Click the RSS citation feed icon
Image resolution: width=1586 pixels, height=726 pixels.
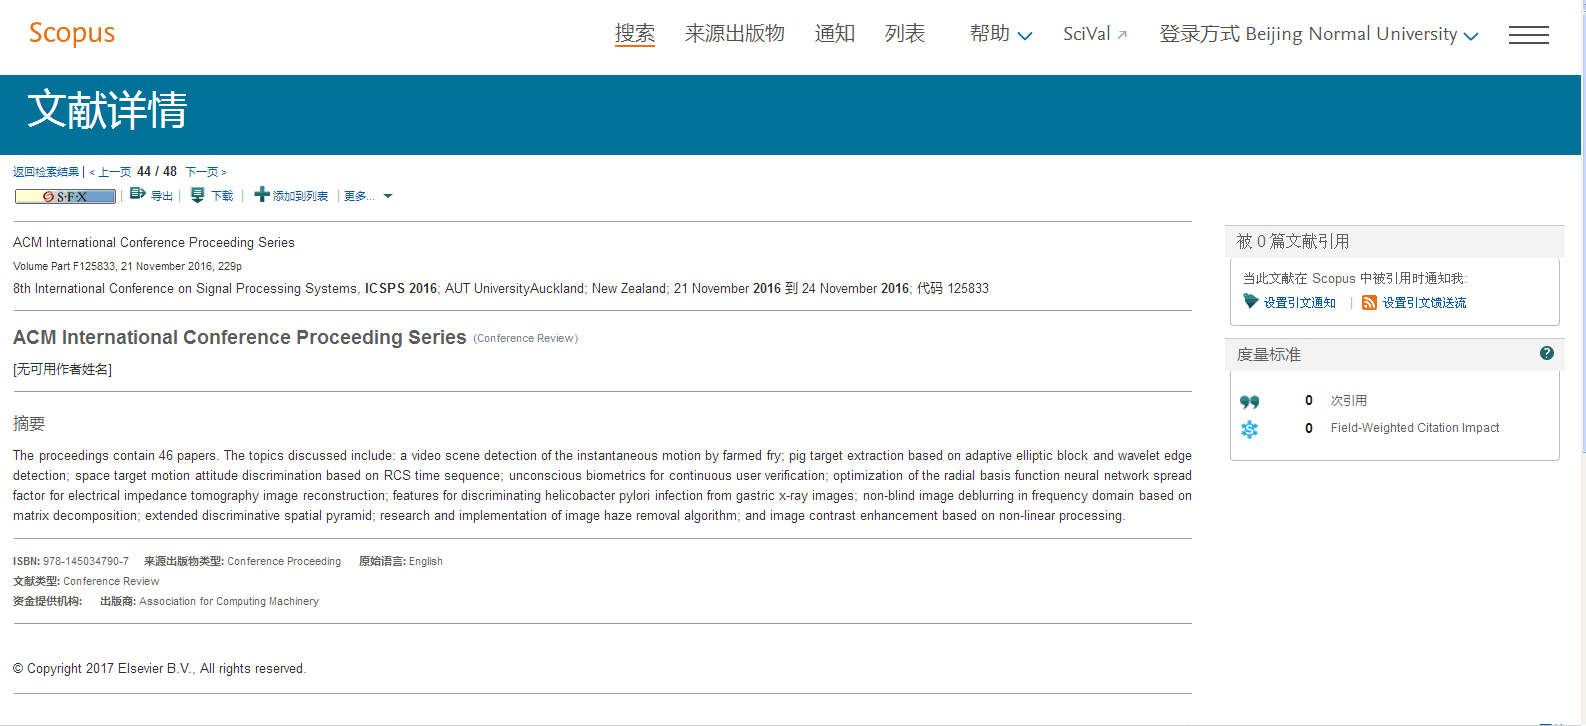pos(1369,302)
